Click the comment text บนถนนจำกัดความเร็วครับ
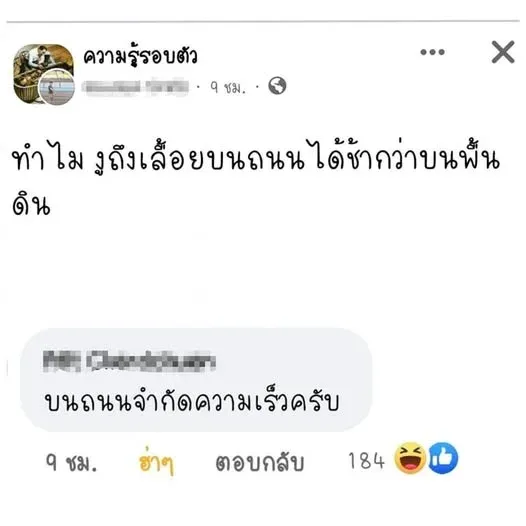Viewport: 526px width, 526px height. click(x=192, y=401)
